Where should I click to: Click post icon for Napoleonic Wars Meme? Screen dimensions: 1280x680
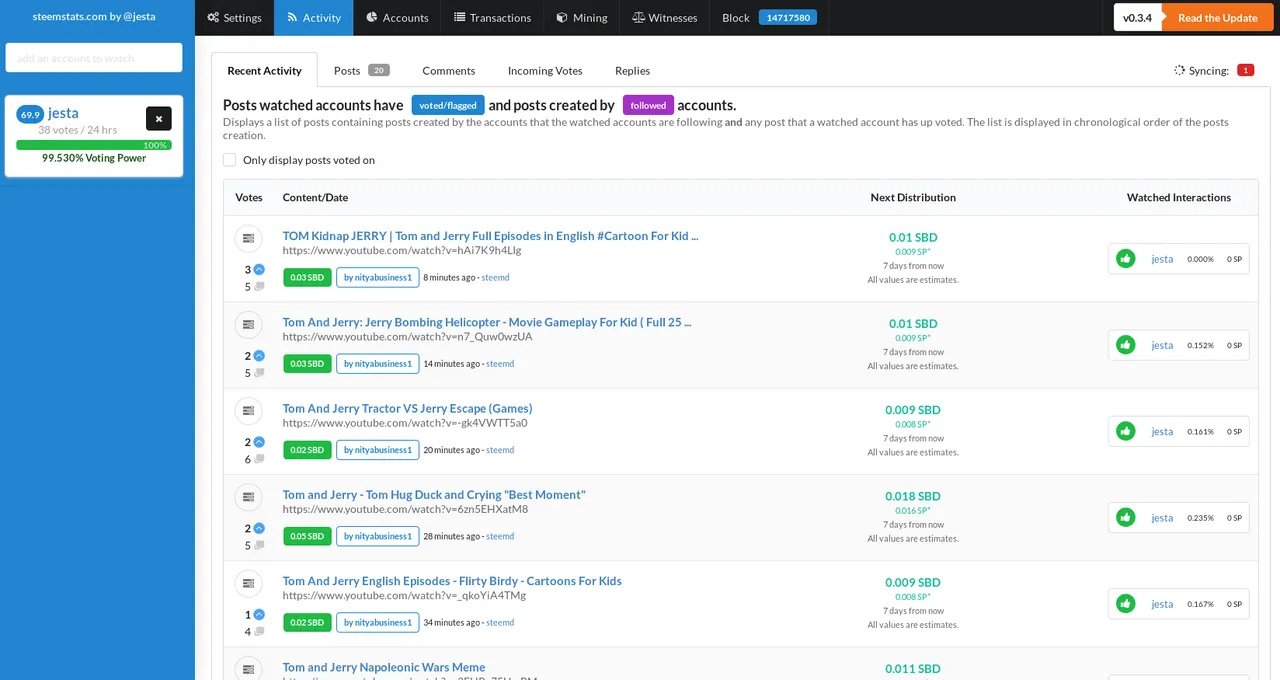[248, 668]
